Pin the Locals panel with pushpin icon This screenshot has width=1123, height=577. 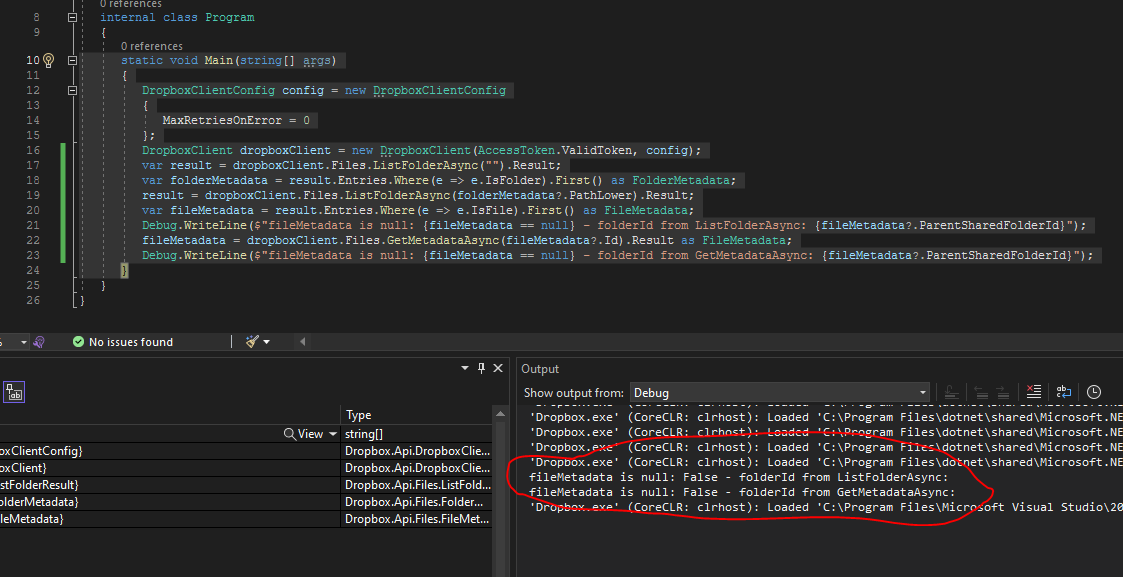point(481,369)
